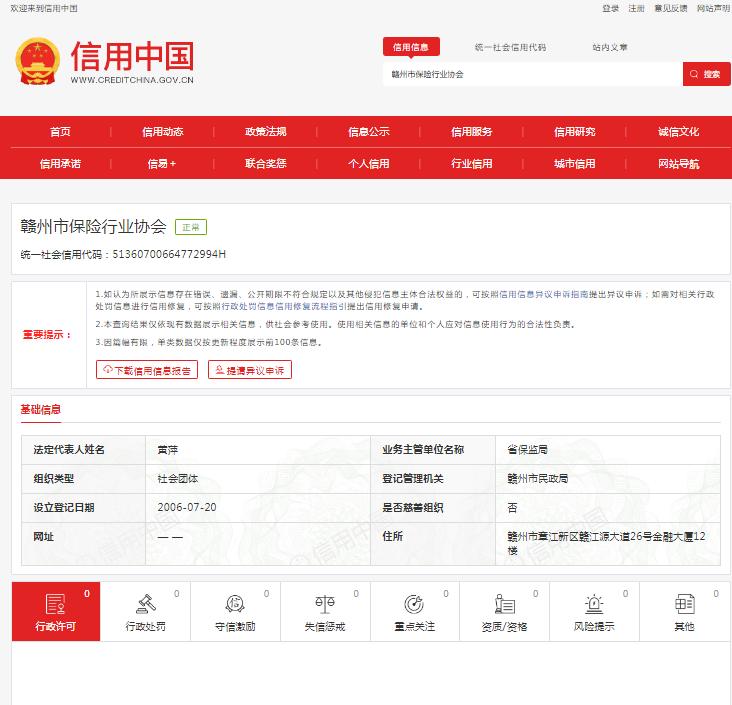Image resolution: width=732 pixels, height=705 pixels.
Task: Select the 失信惩戒 balance scale icon
Action: pyautogui.click(x=325, y=604)
